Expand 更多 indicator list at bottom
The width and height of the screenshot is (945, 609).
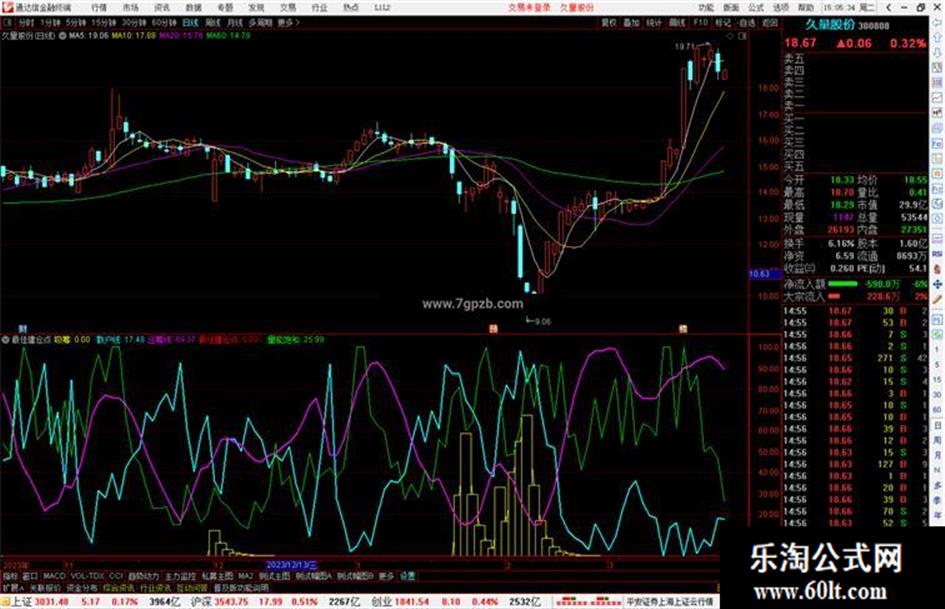tap(386, 576)
